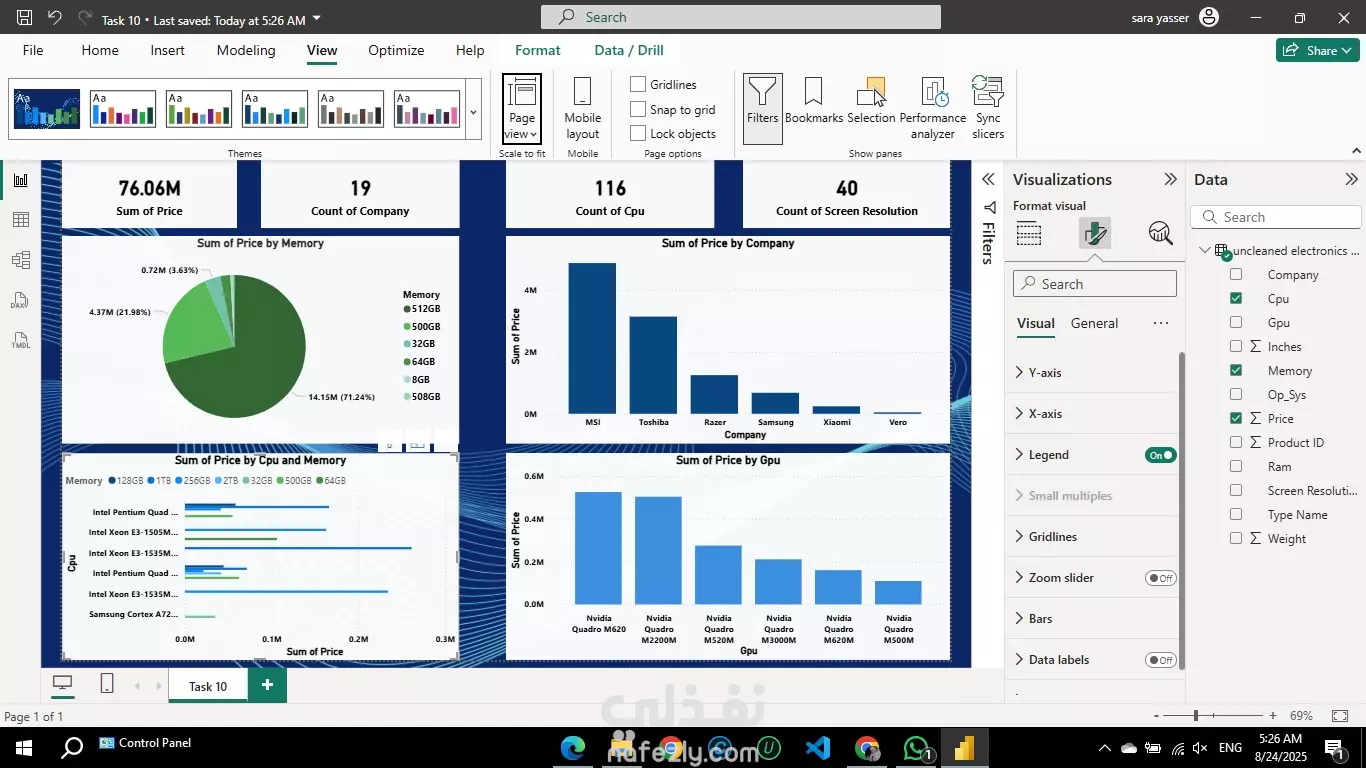Open Visual Studio Code from the taskbar
The width and height of the screenshot is (1366, 768).
coord(818,748)
